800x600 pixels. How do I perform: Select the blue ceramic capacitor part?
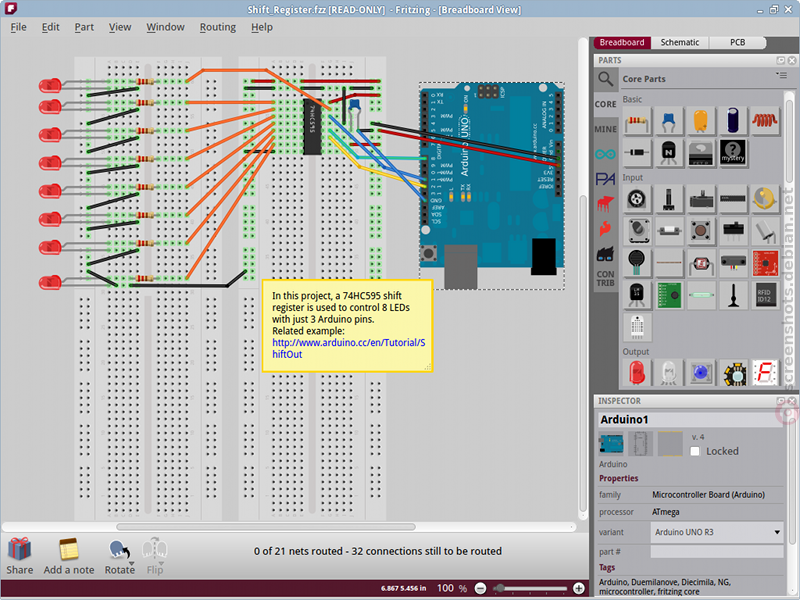(668, 121)
